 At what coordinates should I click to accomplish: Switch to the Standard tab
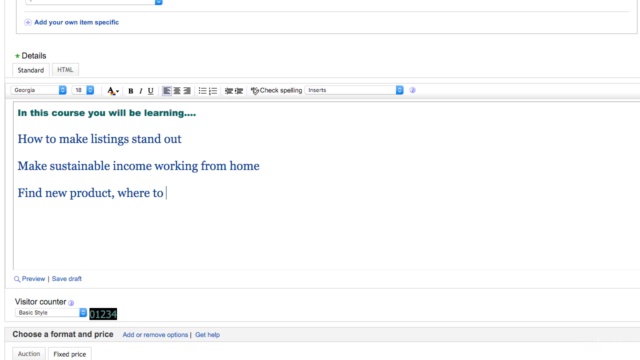tap(31, 70)
